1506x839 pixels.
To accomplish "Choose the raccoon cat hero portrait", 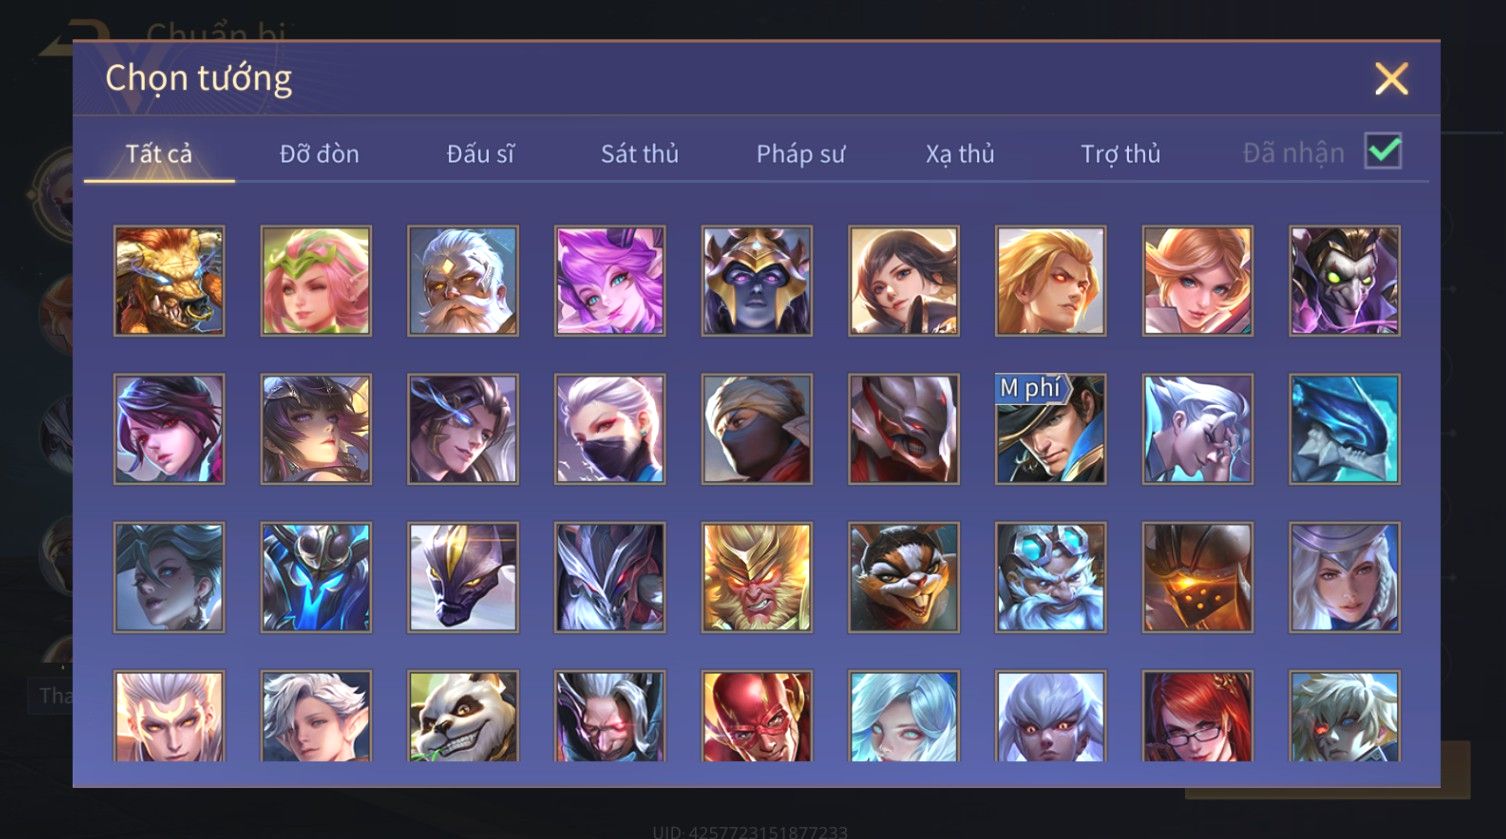I will [x=904, y=577].
